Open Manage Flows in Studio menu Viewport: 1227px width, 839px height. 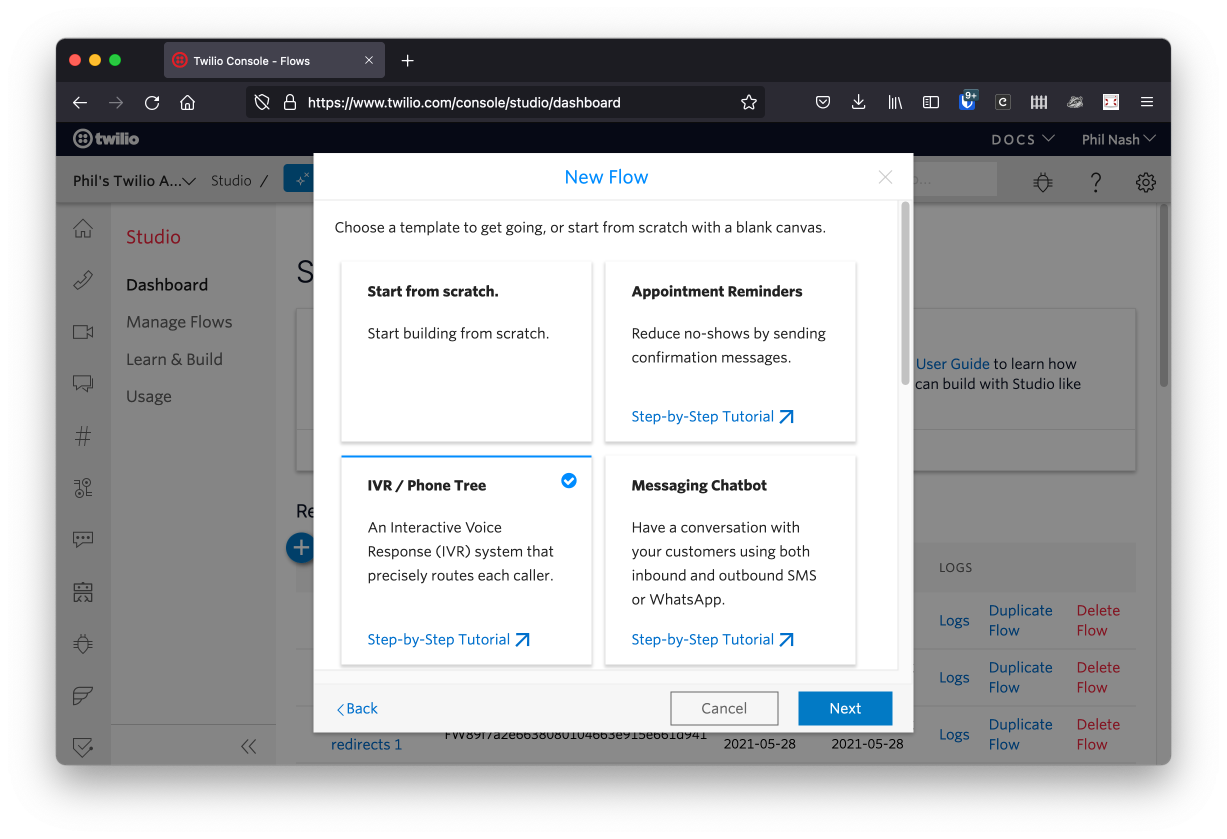(x=179, y=322)
